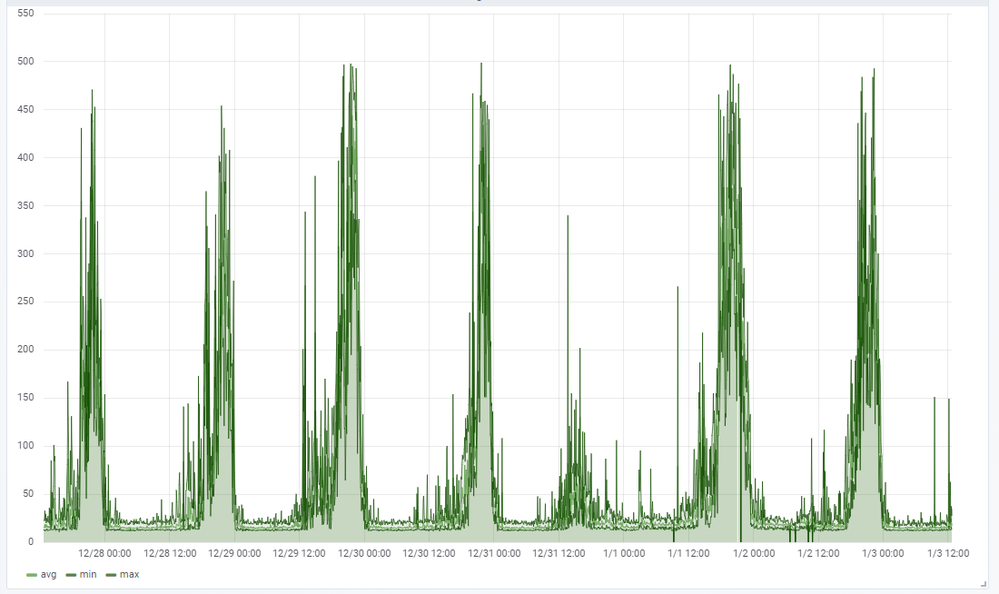
Task: Click the 1/1 12:00 time axis label
Action: pos(689,553)
